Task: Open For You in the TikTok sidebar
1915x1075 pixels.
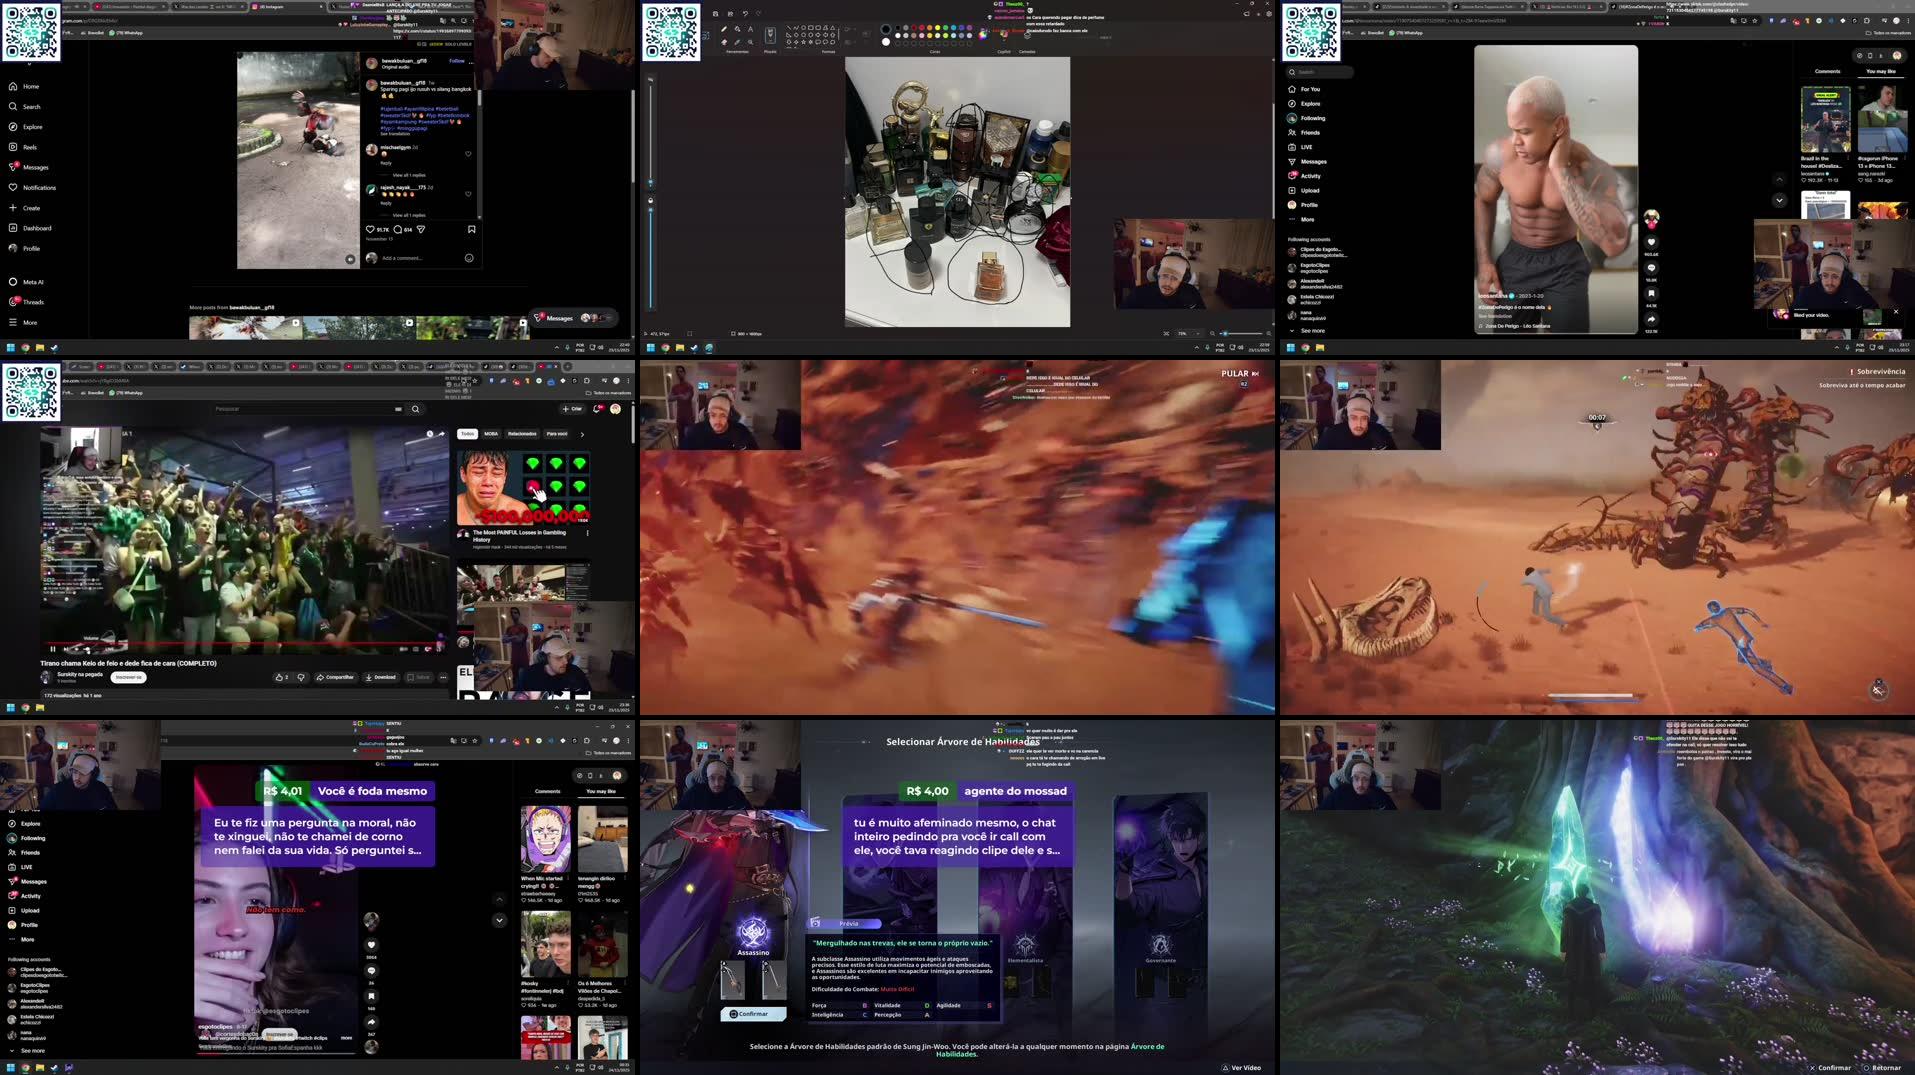Action: pyautogui.click(x=1308, y=89)
